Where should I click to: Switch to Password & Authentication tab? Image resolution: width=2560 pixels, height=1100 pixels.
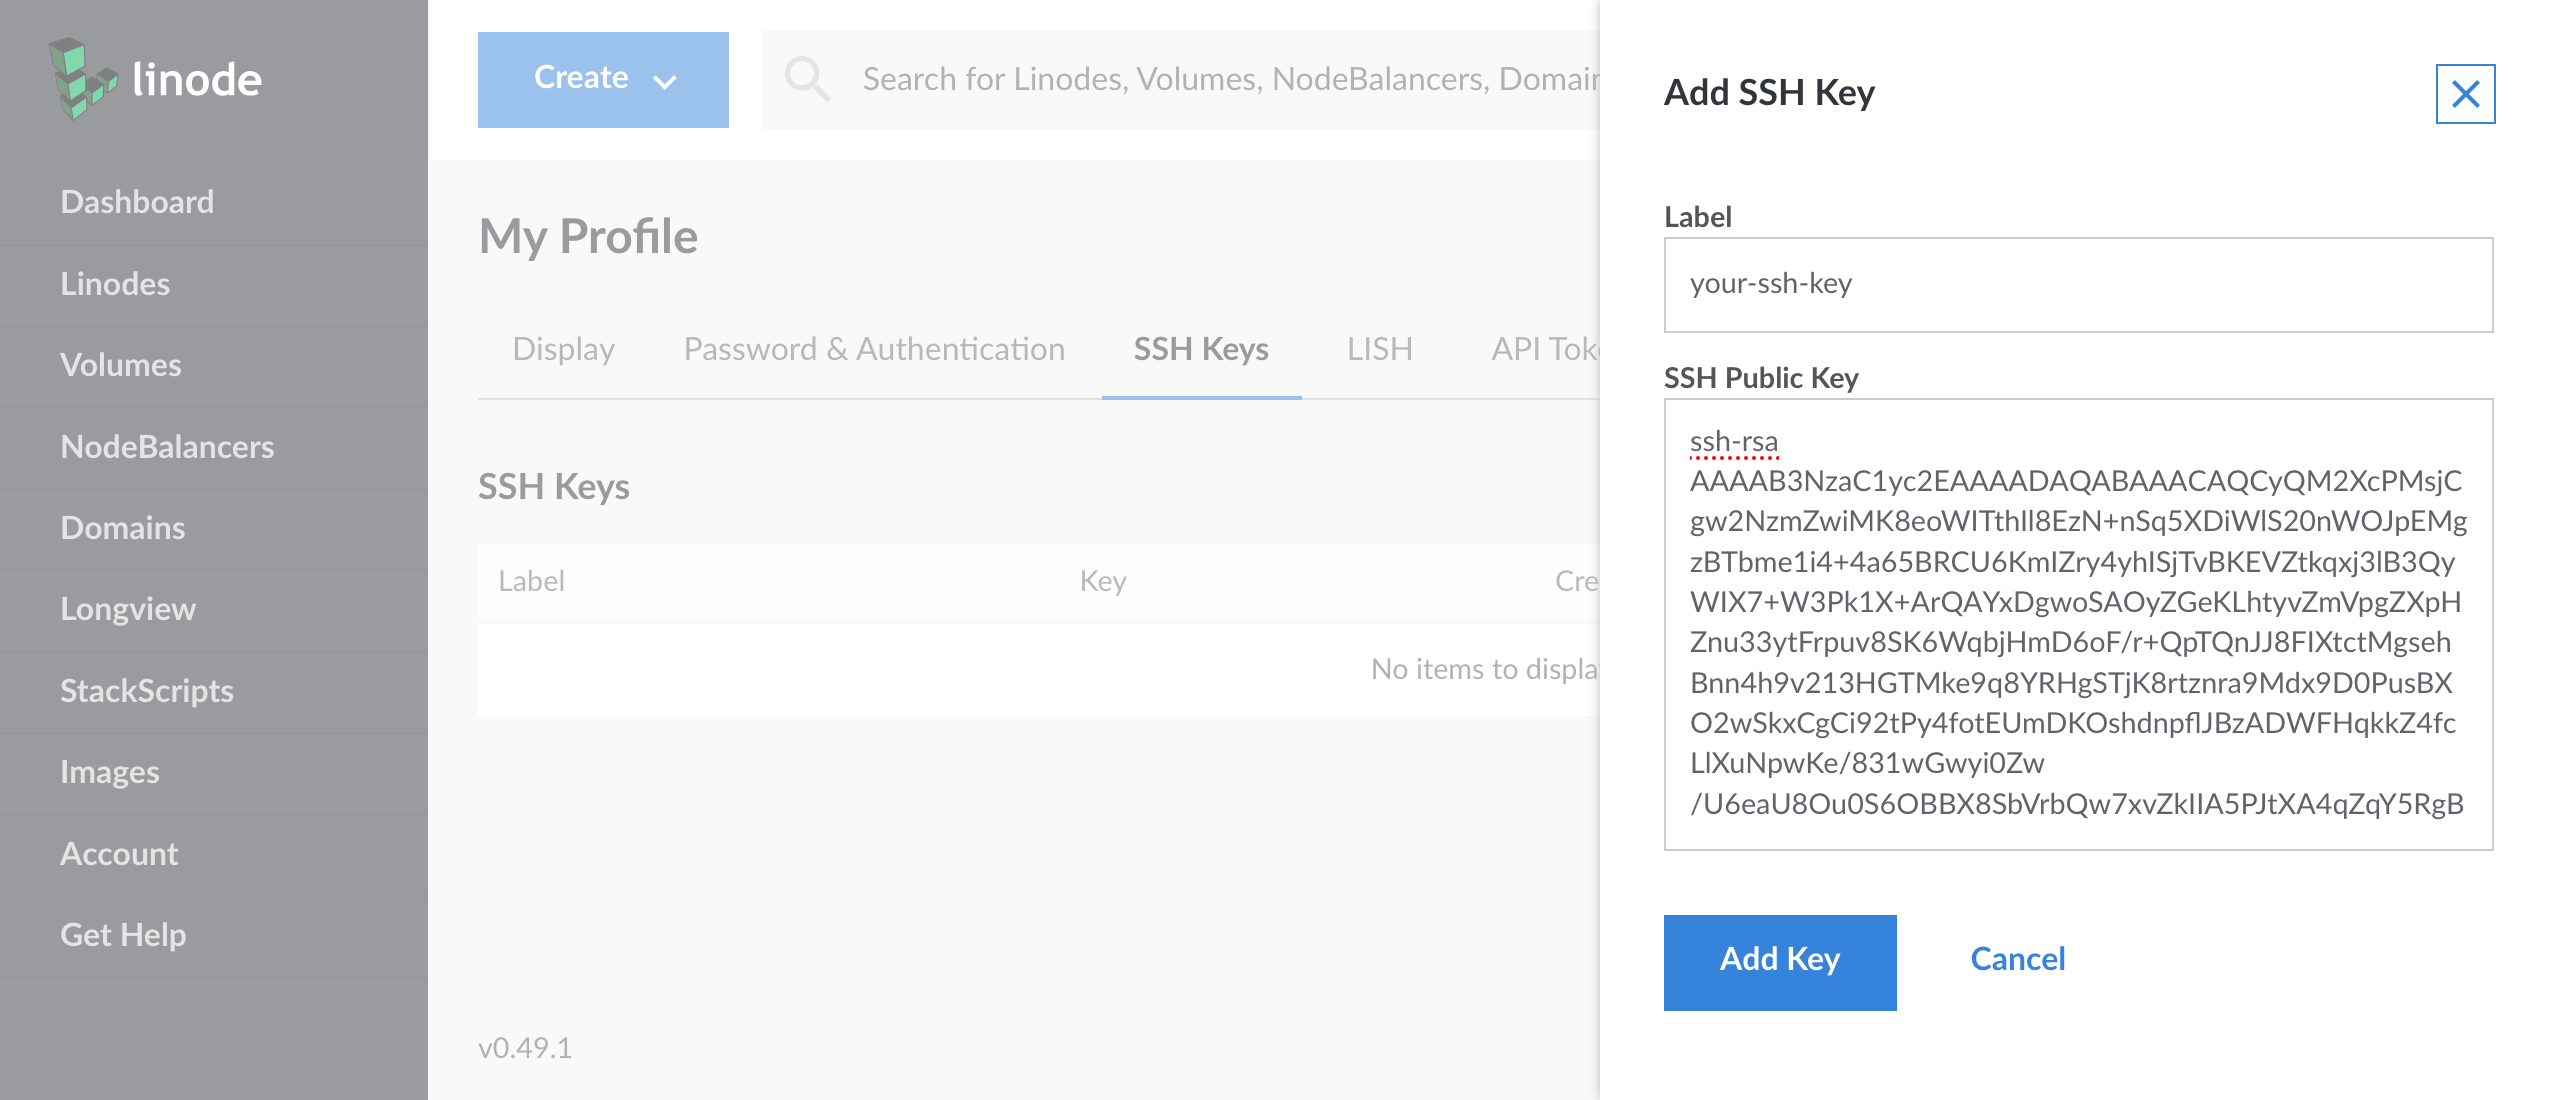click(874, 349)
